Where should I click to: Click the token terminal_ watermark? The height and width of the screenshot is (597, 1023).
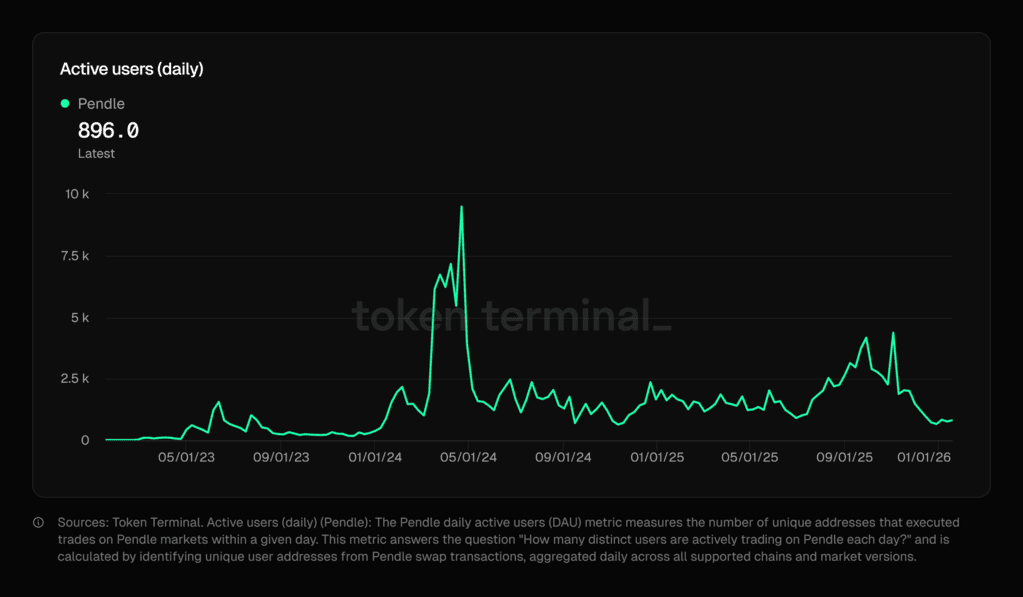[x=511, y=316]
